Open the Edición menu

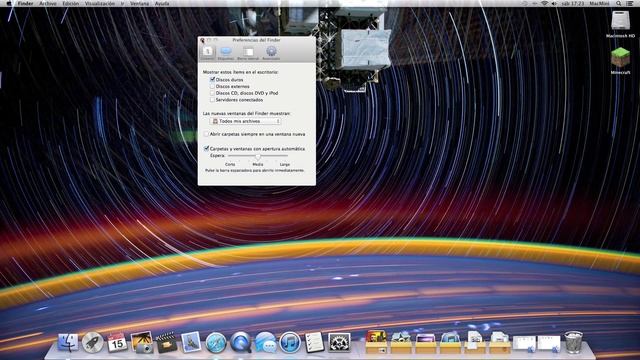point(71,3)
